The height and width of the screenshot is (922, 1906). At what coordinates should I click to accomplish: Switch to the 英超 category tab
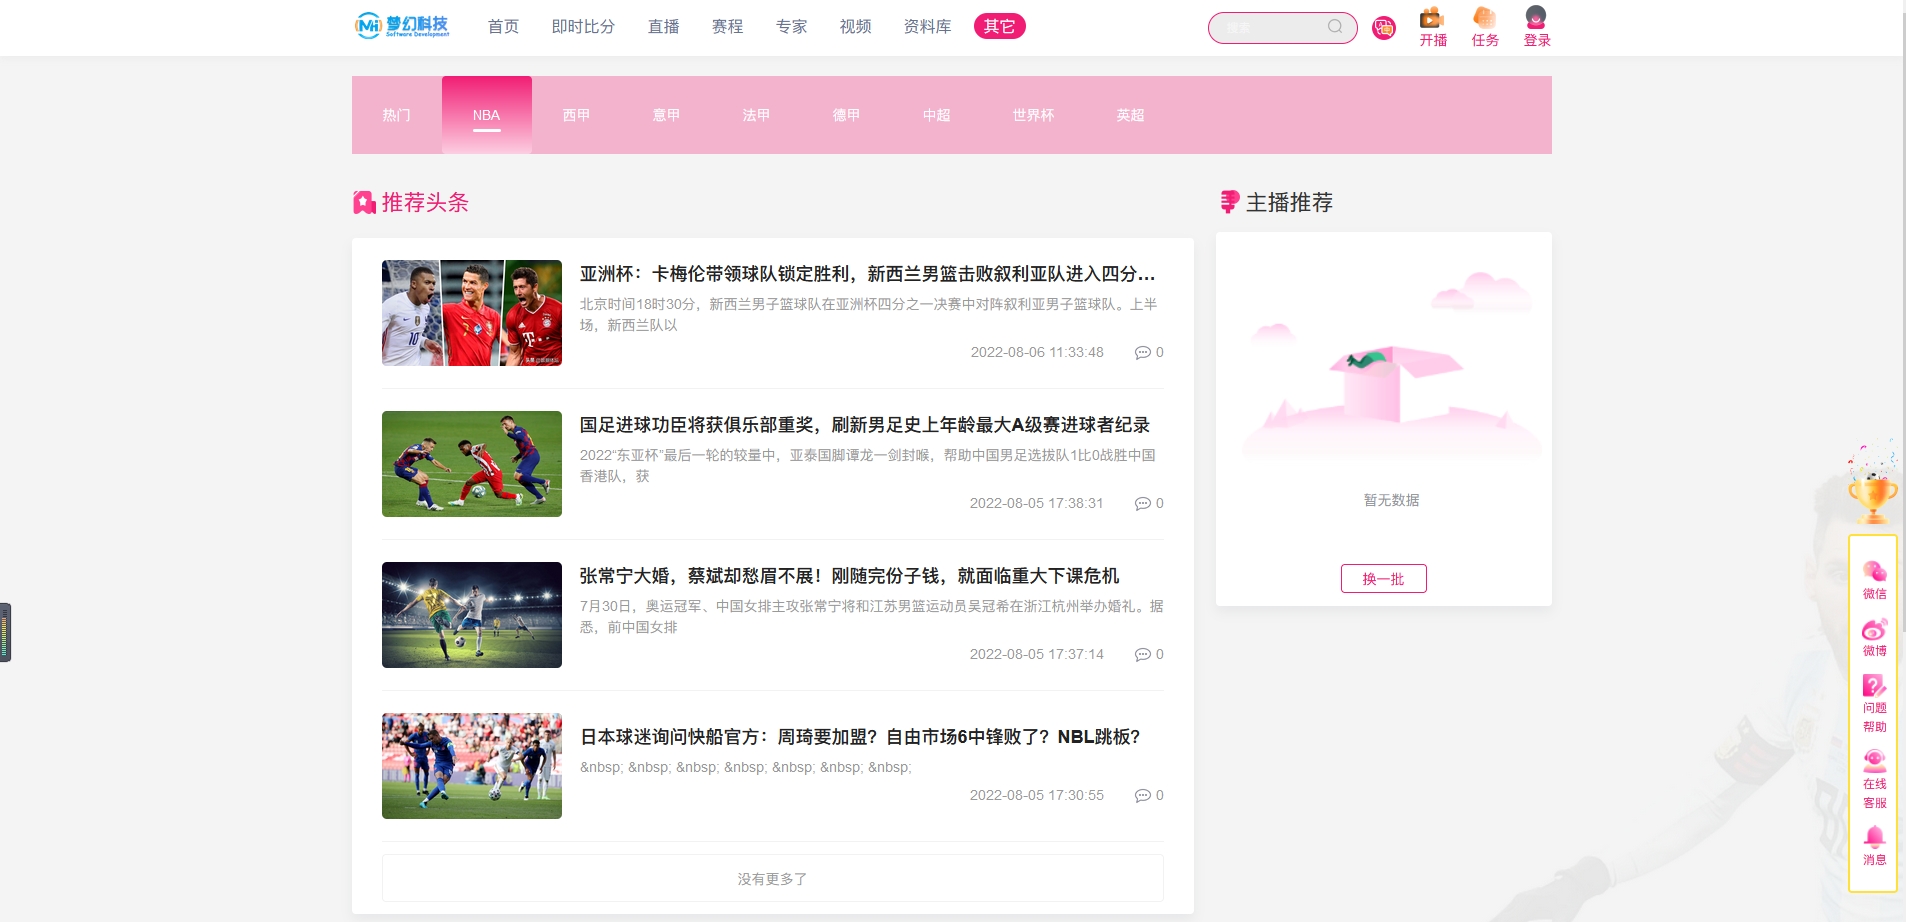(x=1130, y=115)
